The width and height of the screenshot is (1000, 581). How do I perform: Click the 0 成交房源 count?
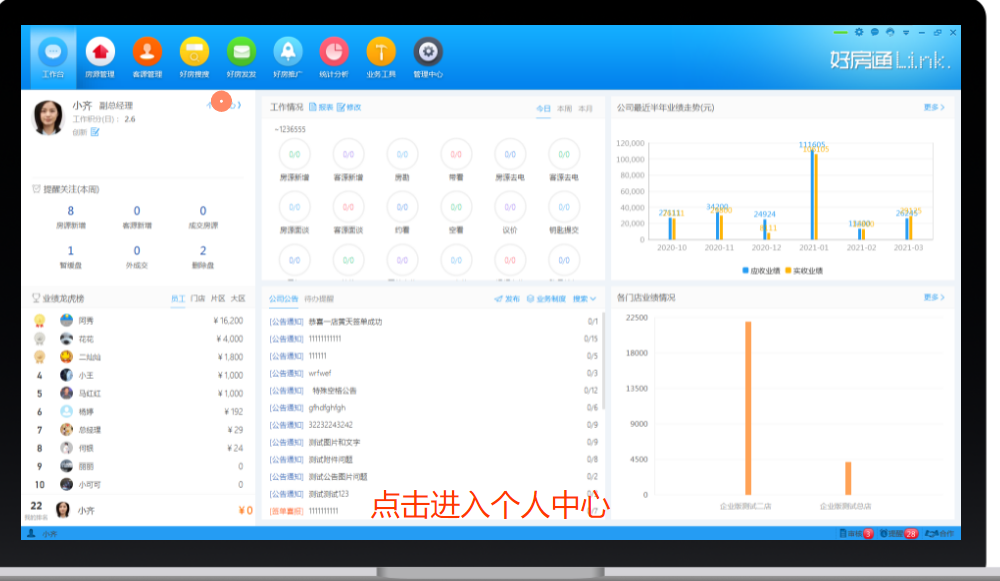[203, 211]
